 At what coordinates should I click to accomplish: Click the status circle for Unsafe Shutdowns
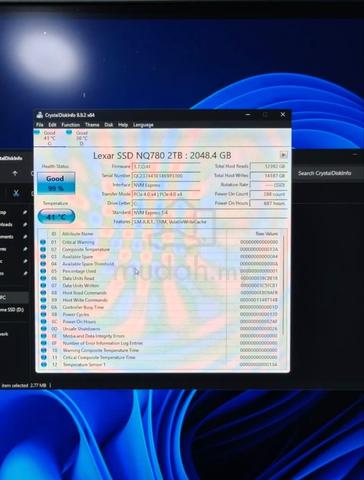point(43,329)
